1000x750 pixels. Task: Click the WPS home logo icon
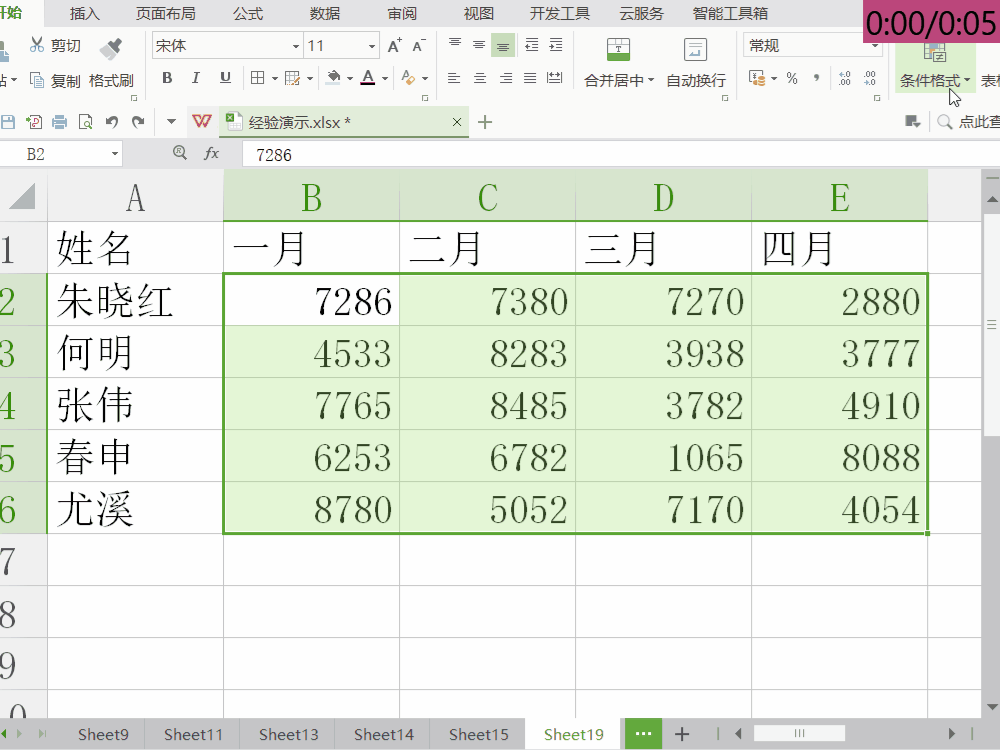[x=202, y=121]
